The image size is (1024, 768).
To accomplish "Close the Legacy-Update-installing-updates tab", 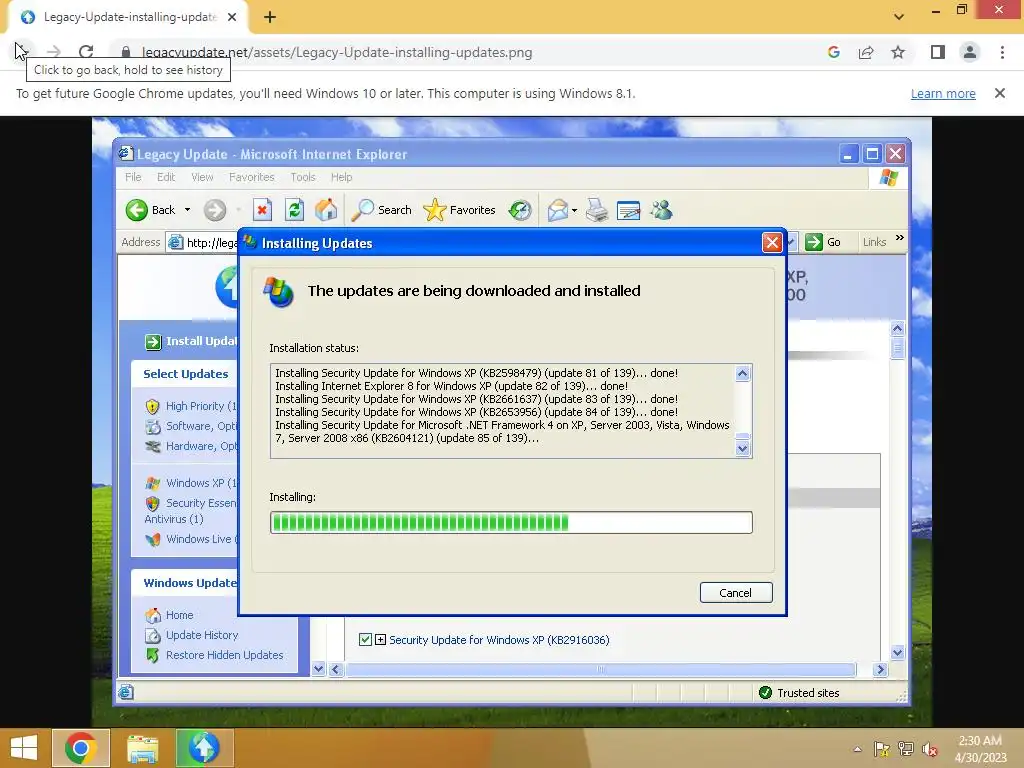I will [232, 17].
